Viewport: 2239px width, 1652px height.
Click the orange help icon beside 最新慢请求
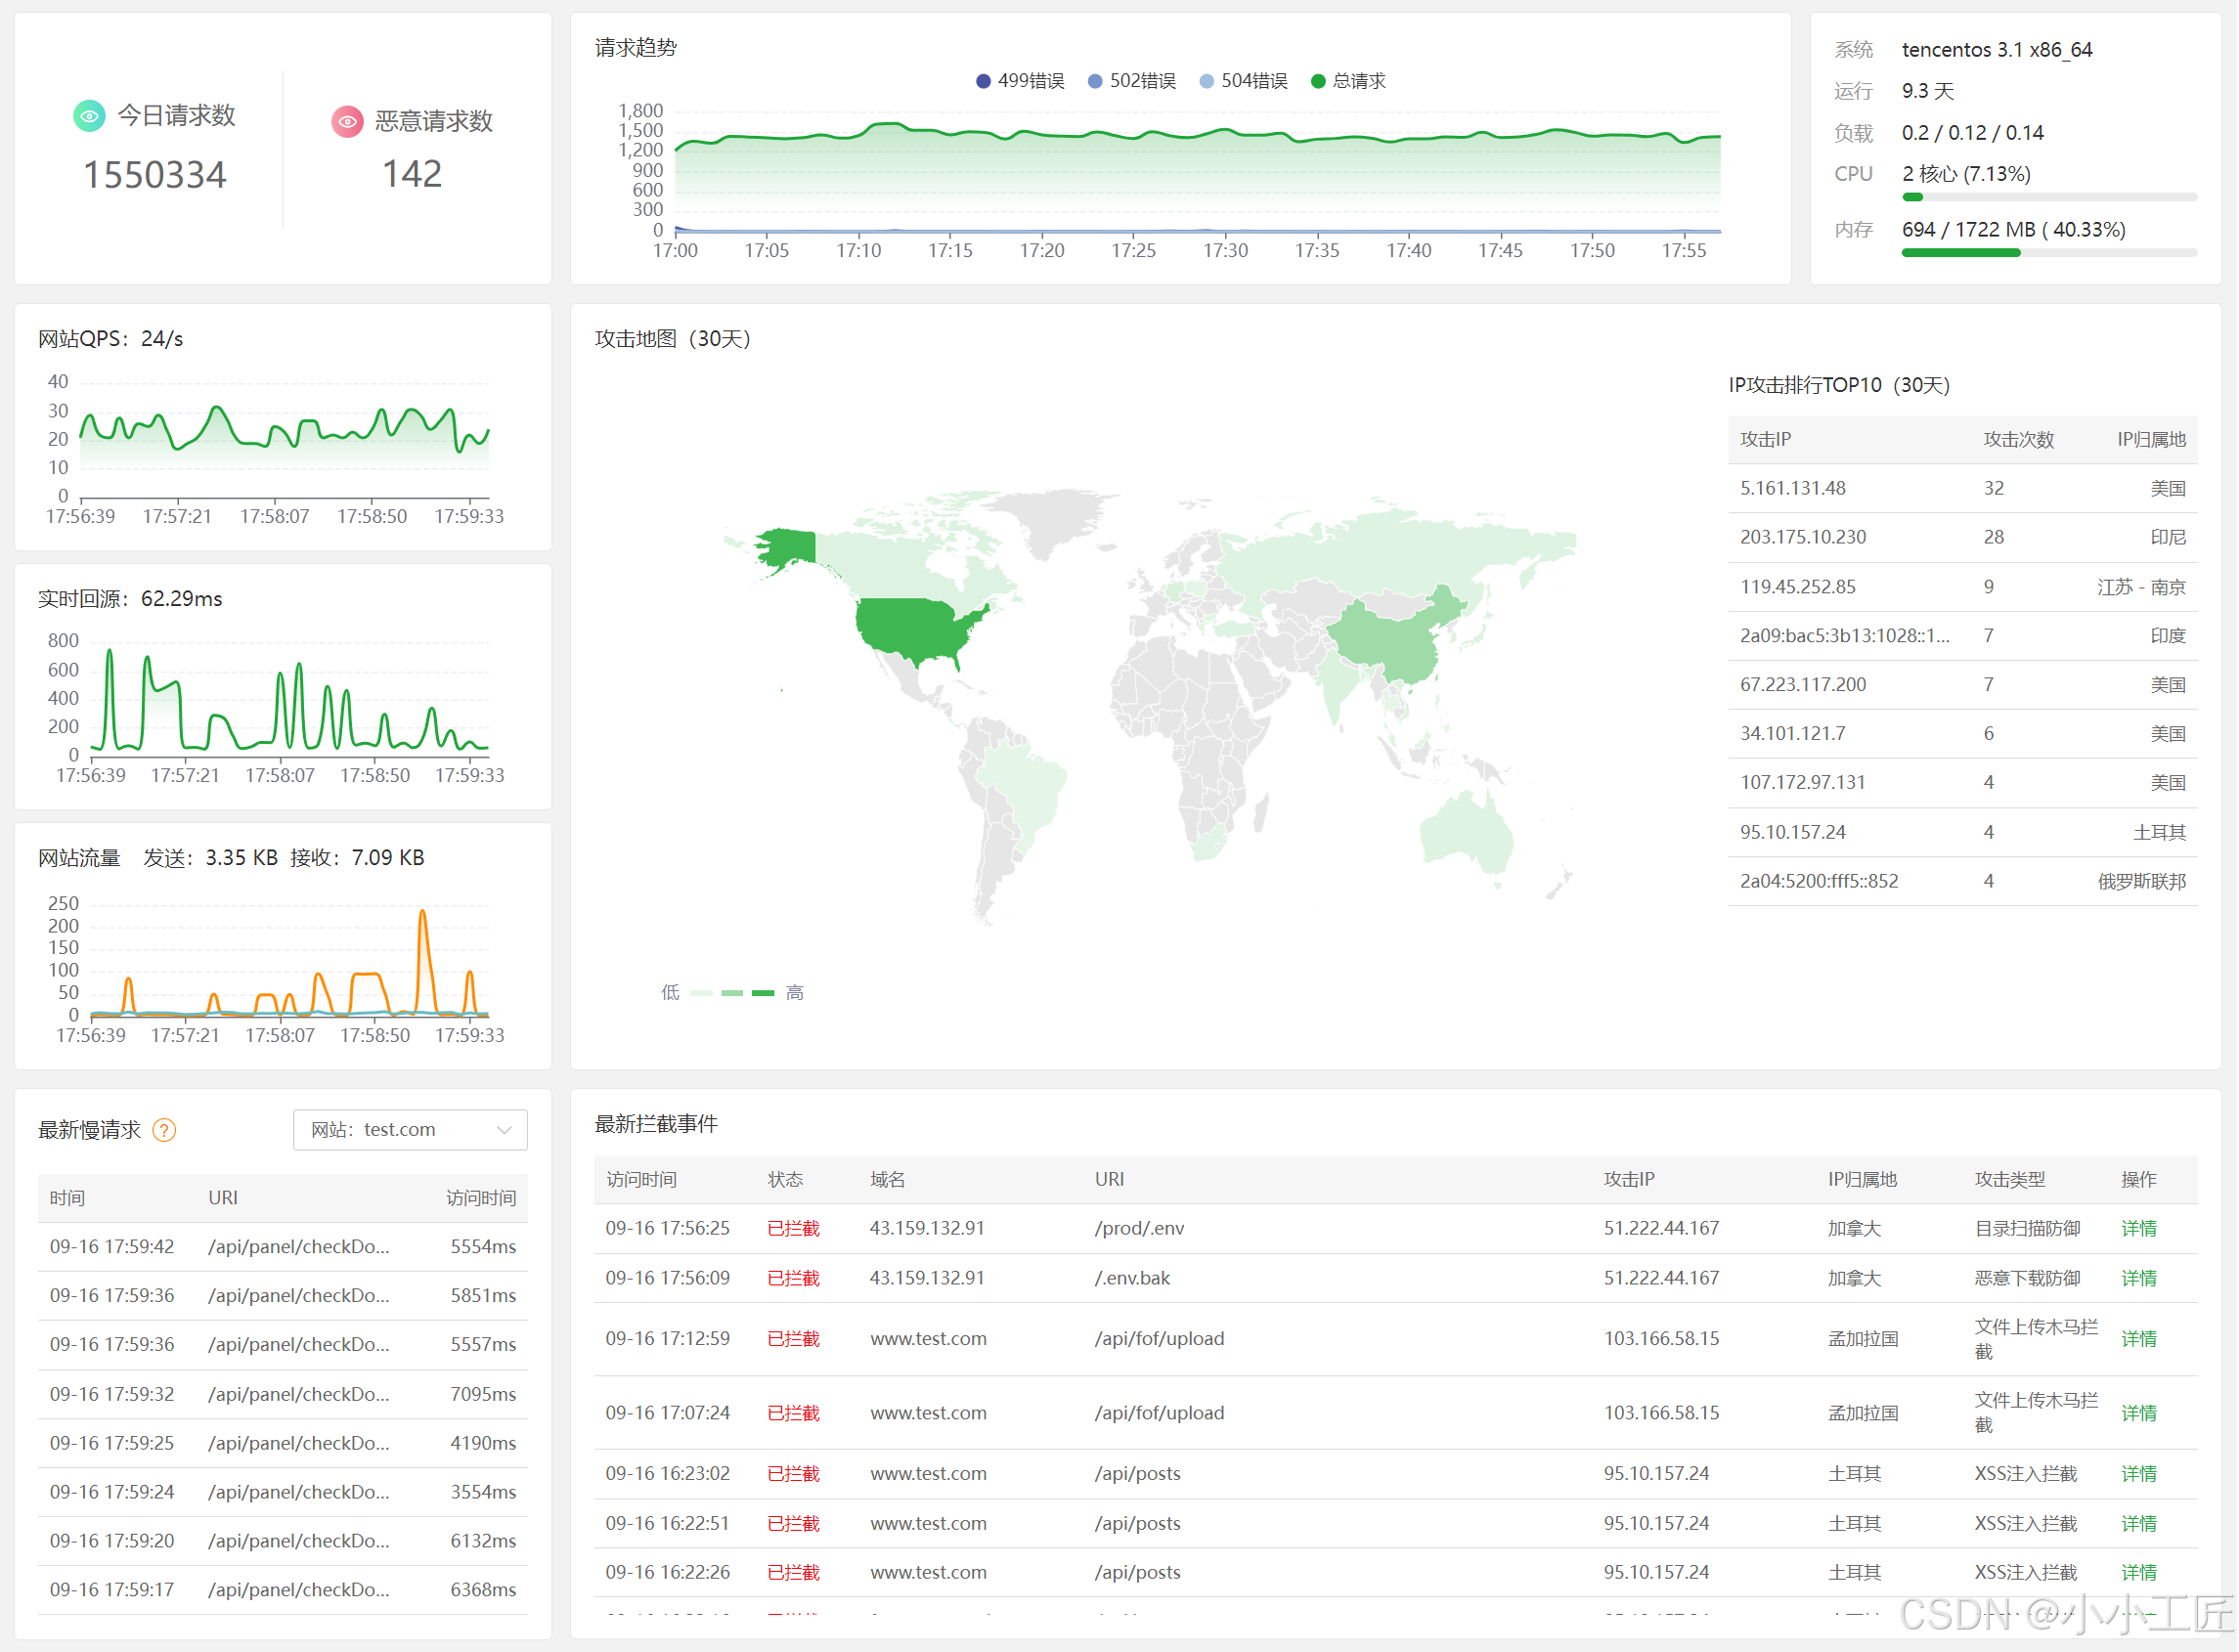pos(164,1130)
